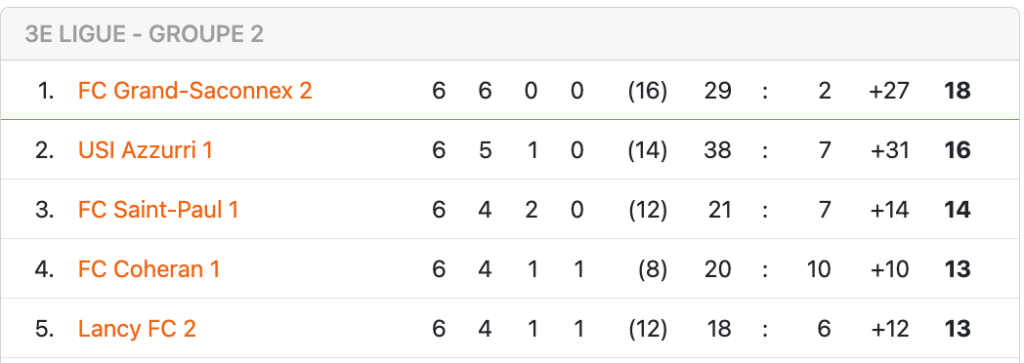Select the +14 goal difference of Saint-Paul

[x=889, y=210]
